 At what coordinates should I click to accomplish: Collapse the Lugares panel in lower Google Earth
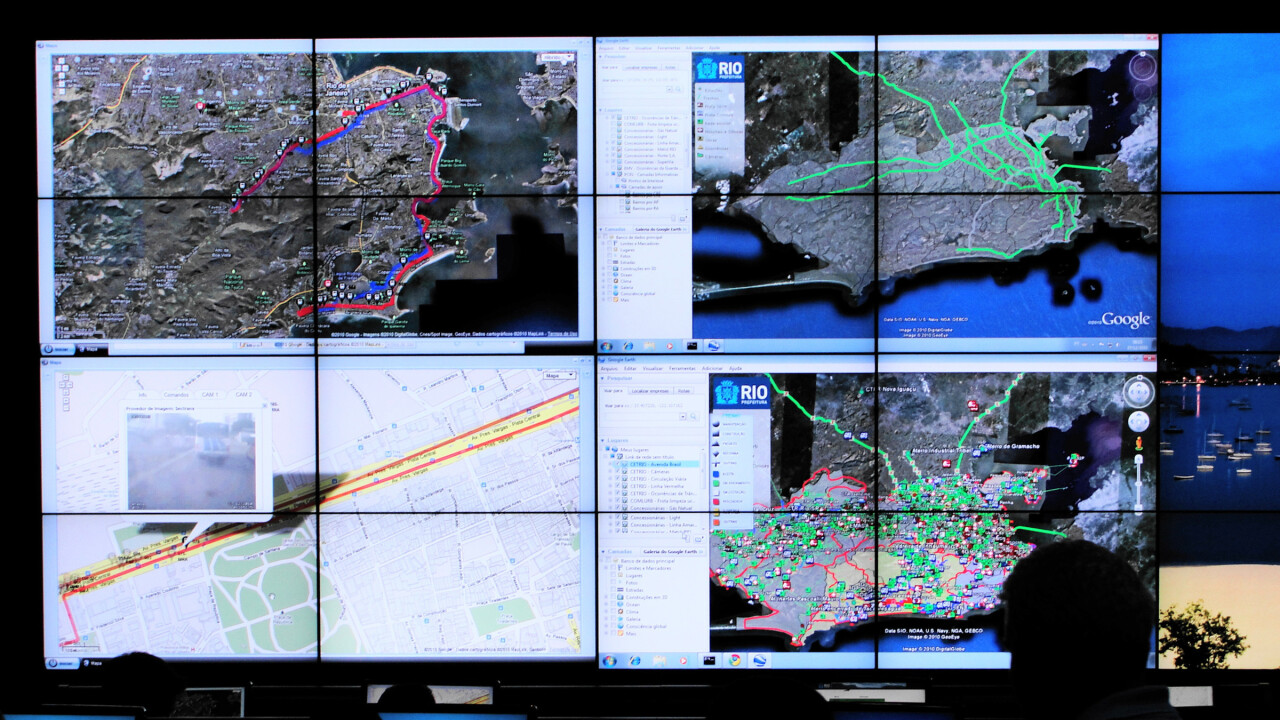[x=604, y=440]
